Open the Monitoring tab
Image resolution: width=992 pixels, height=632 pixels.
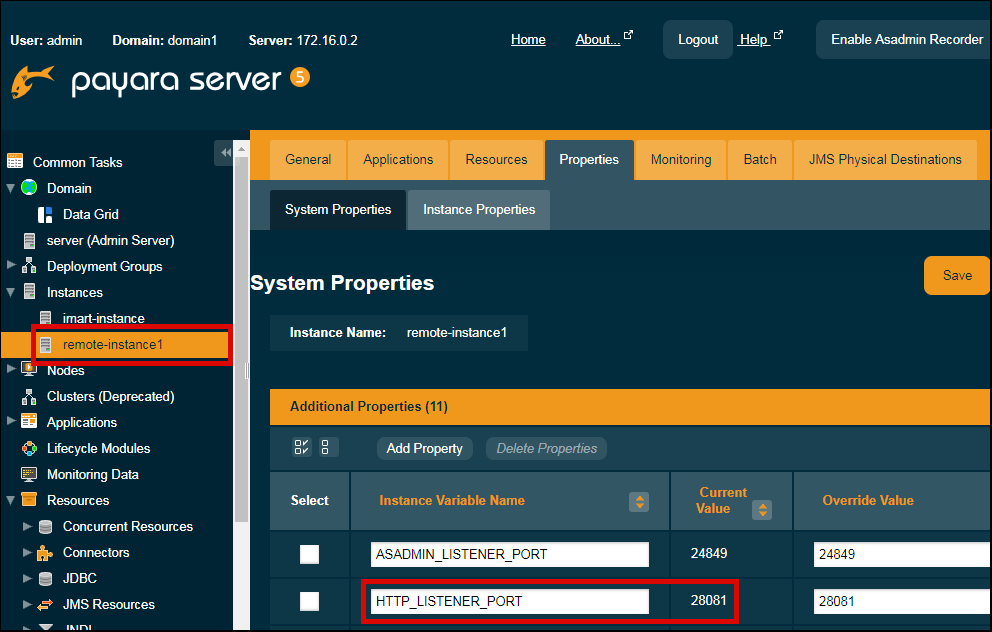pos(681,160)
